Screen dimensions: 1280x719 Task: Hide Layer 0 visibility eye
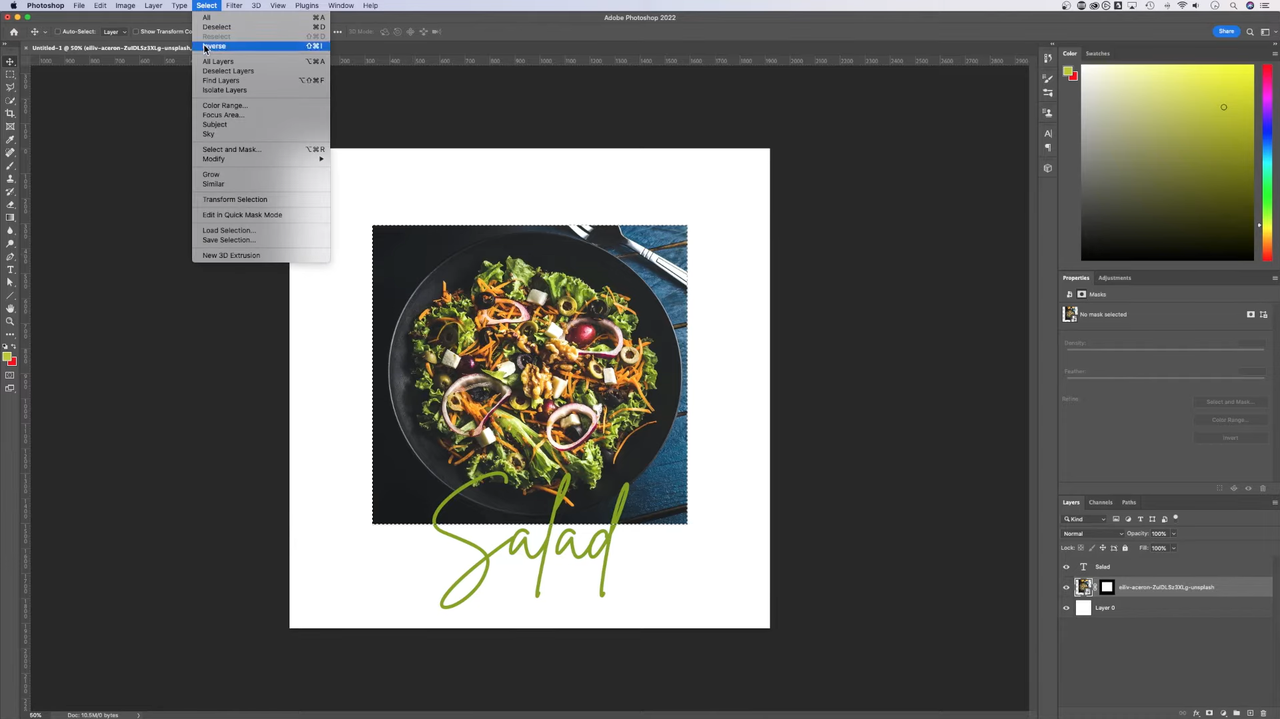click(x=1066, y=608)
